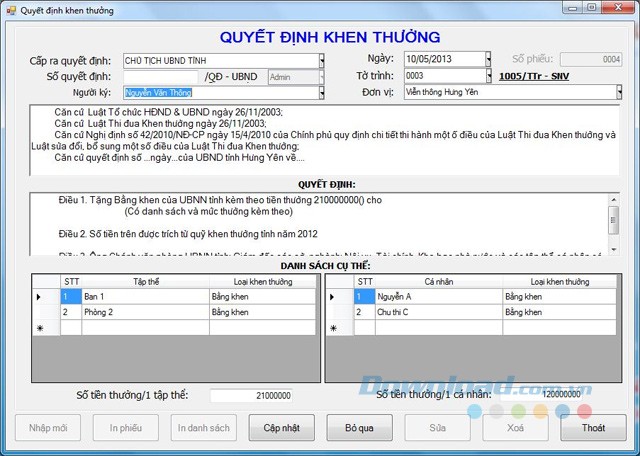640x456 pixels.
Task: Click the window minimize button
Action: [x=573, y=8]
